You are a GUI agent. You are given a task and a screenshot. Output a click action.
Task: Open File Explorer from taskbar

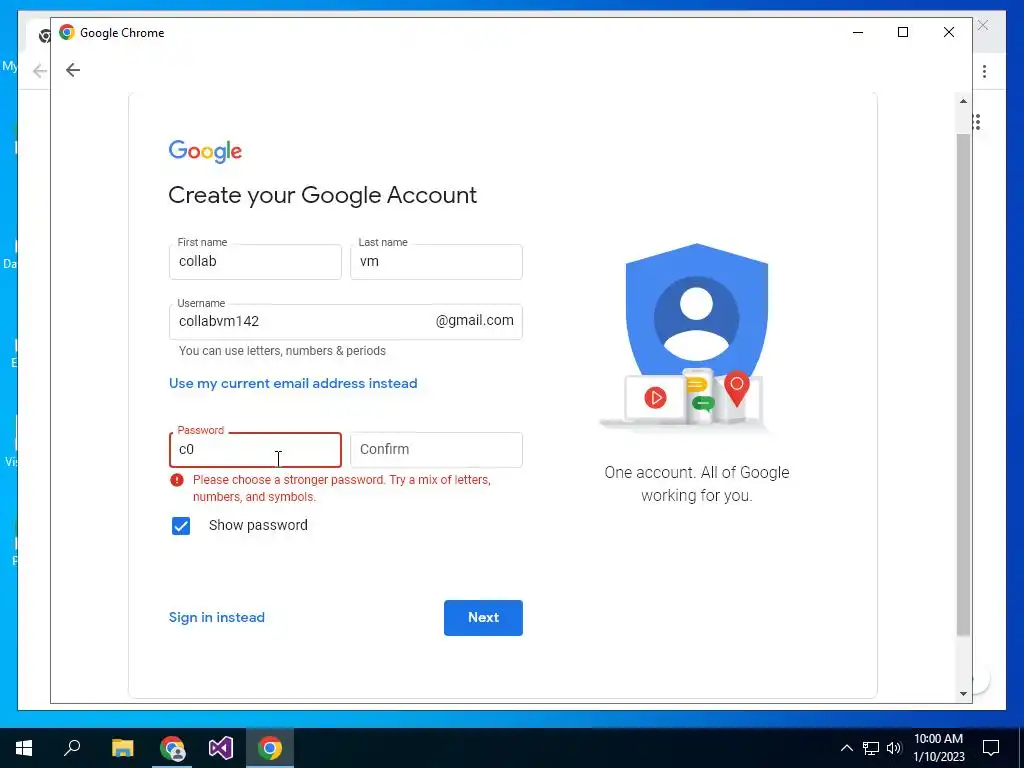coord(122,748)
